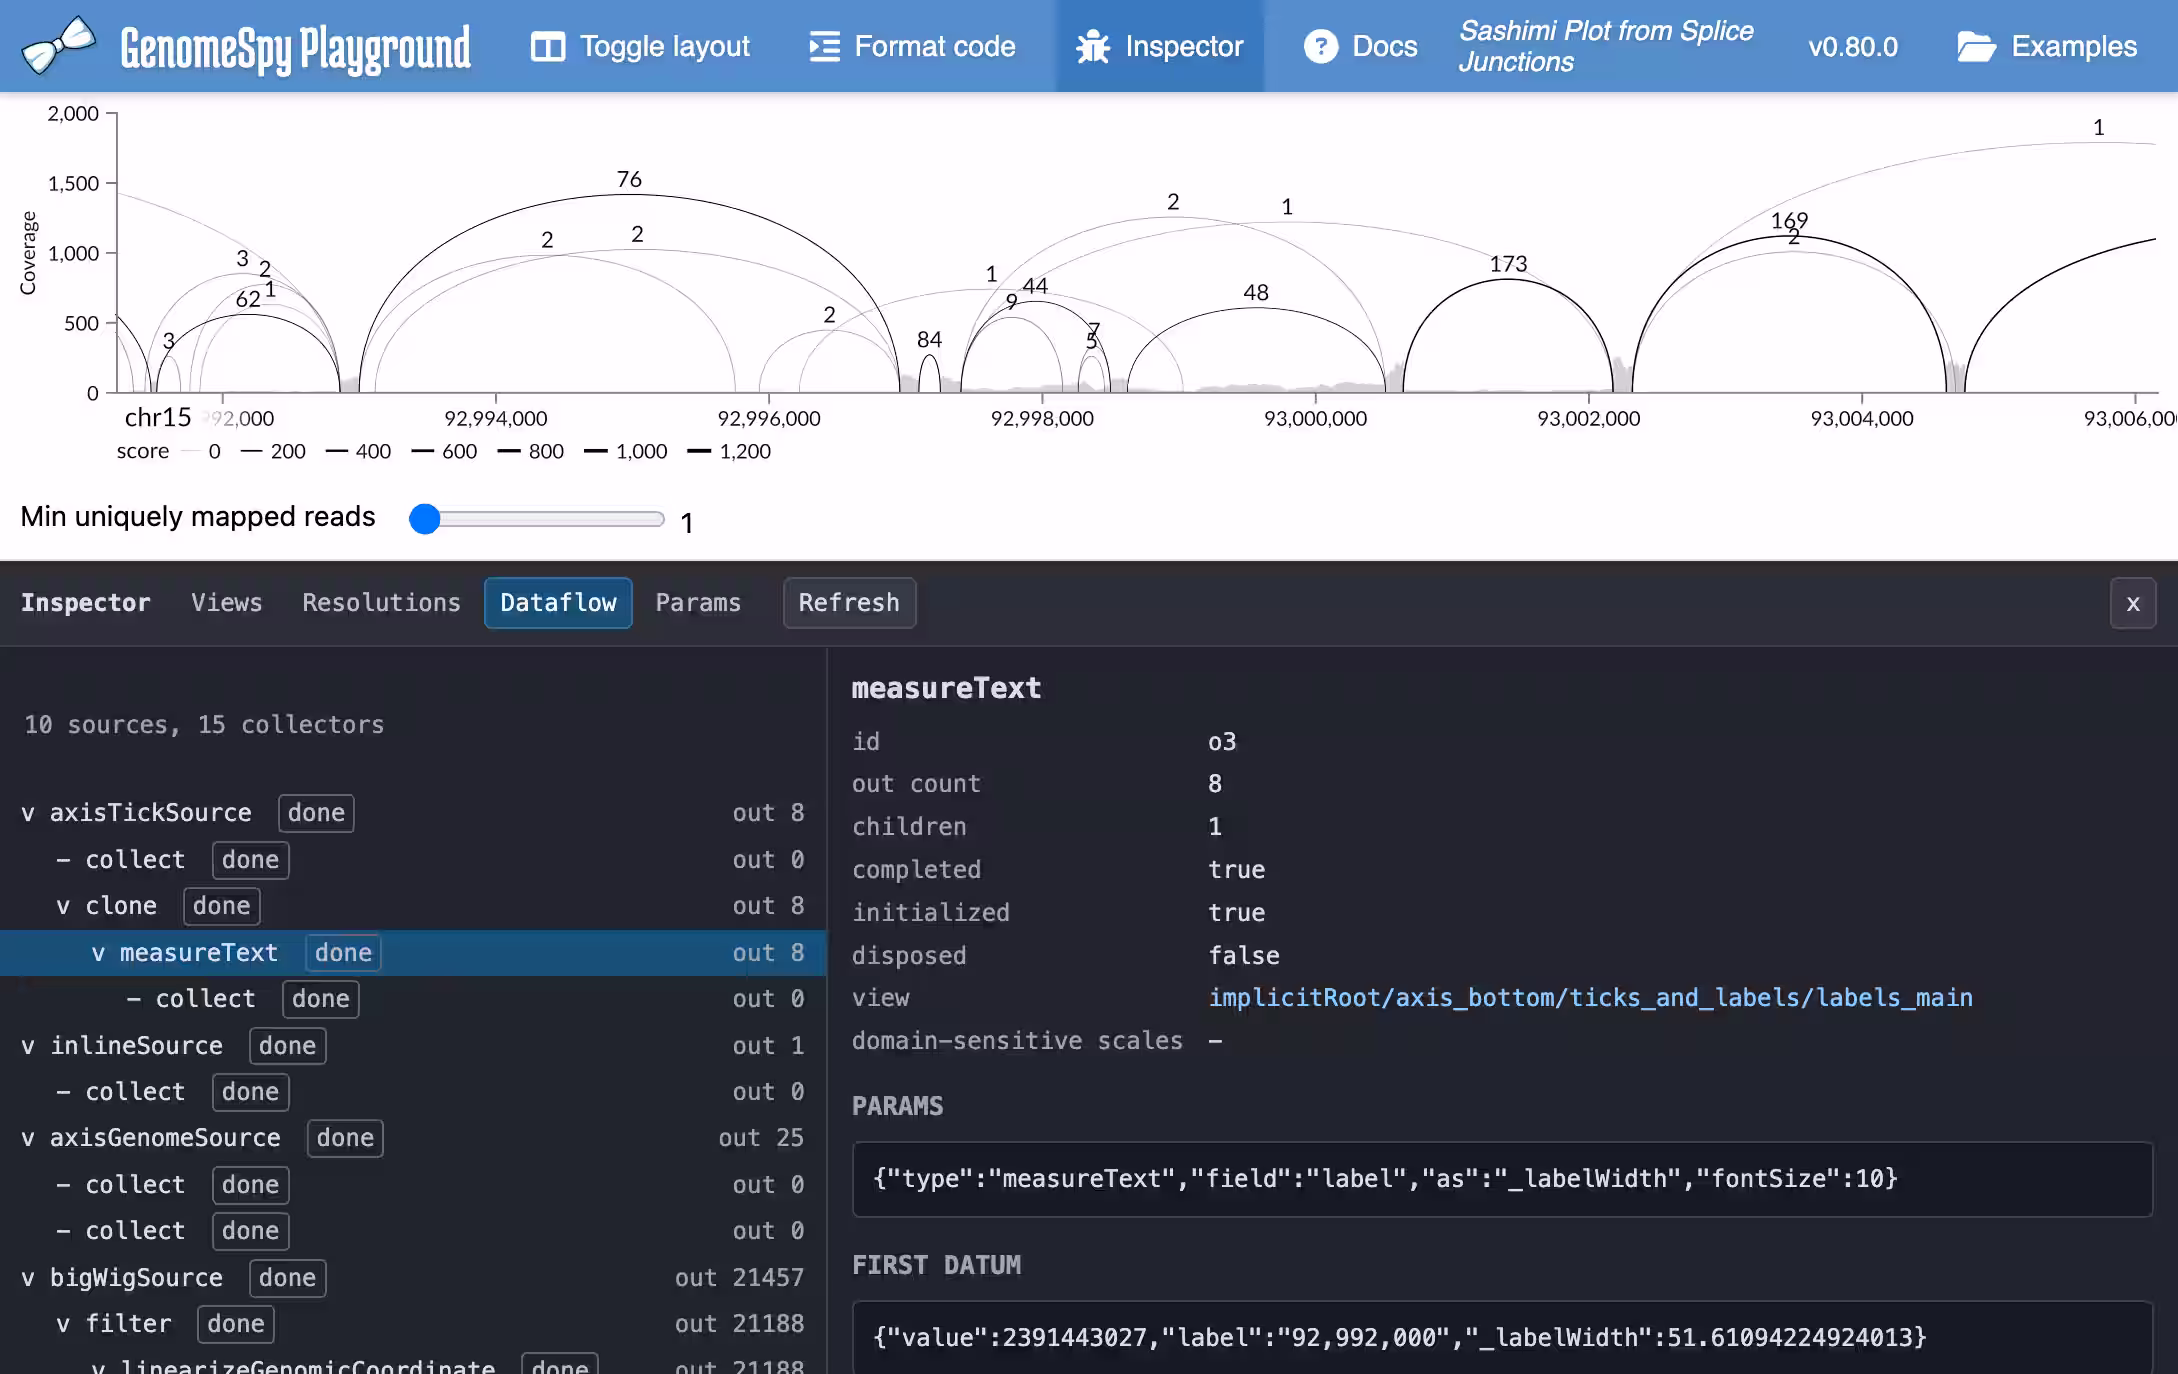
Task: Collapse the filter node
Action: click(63, 1325)
